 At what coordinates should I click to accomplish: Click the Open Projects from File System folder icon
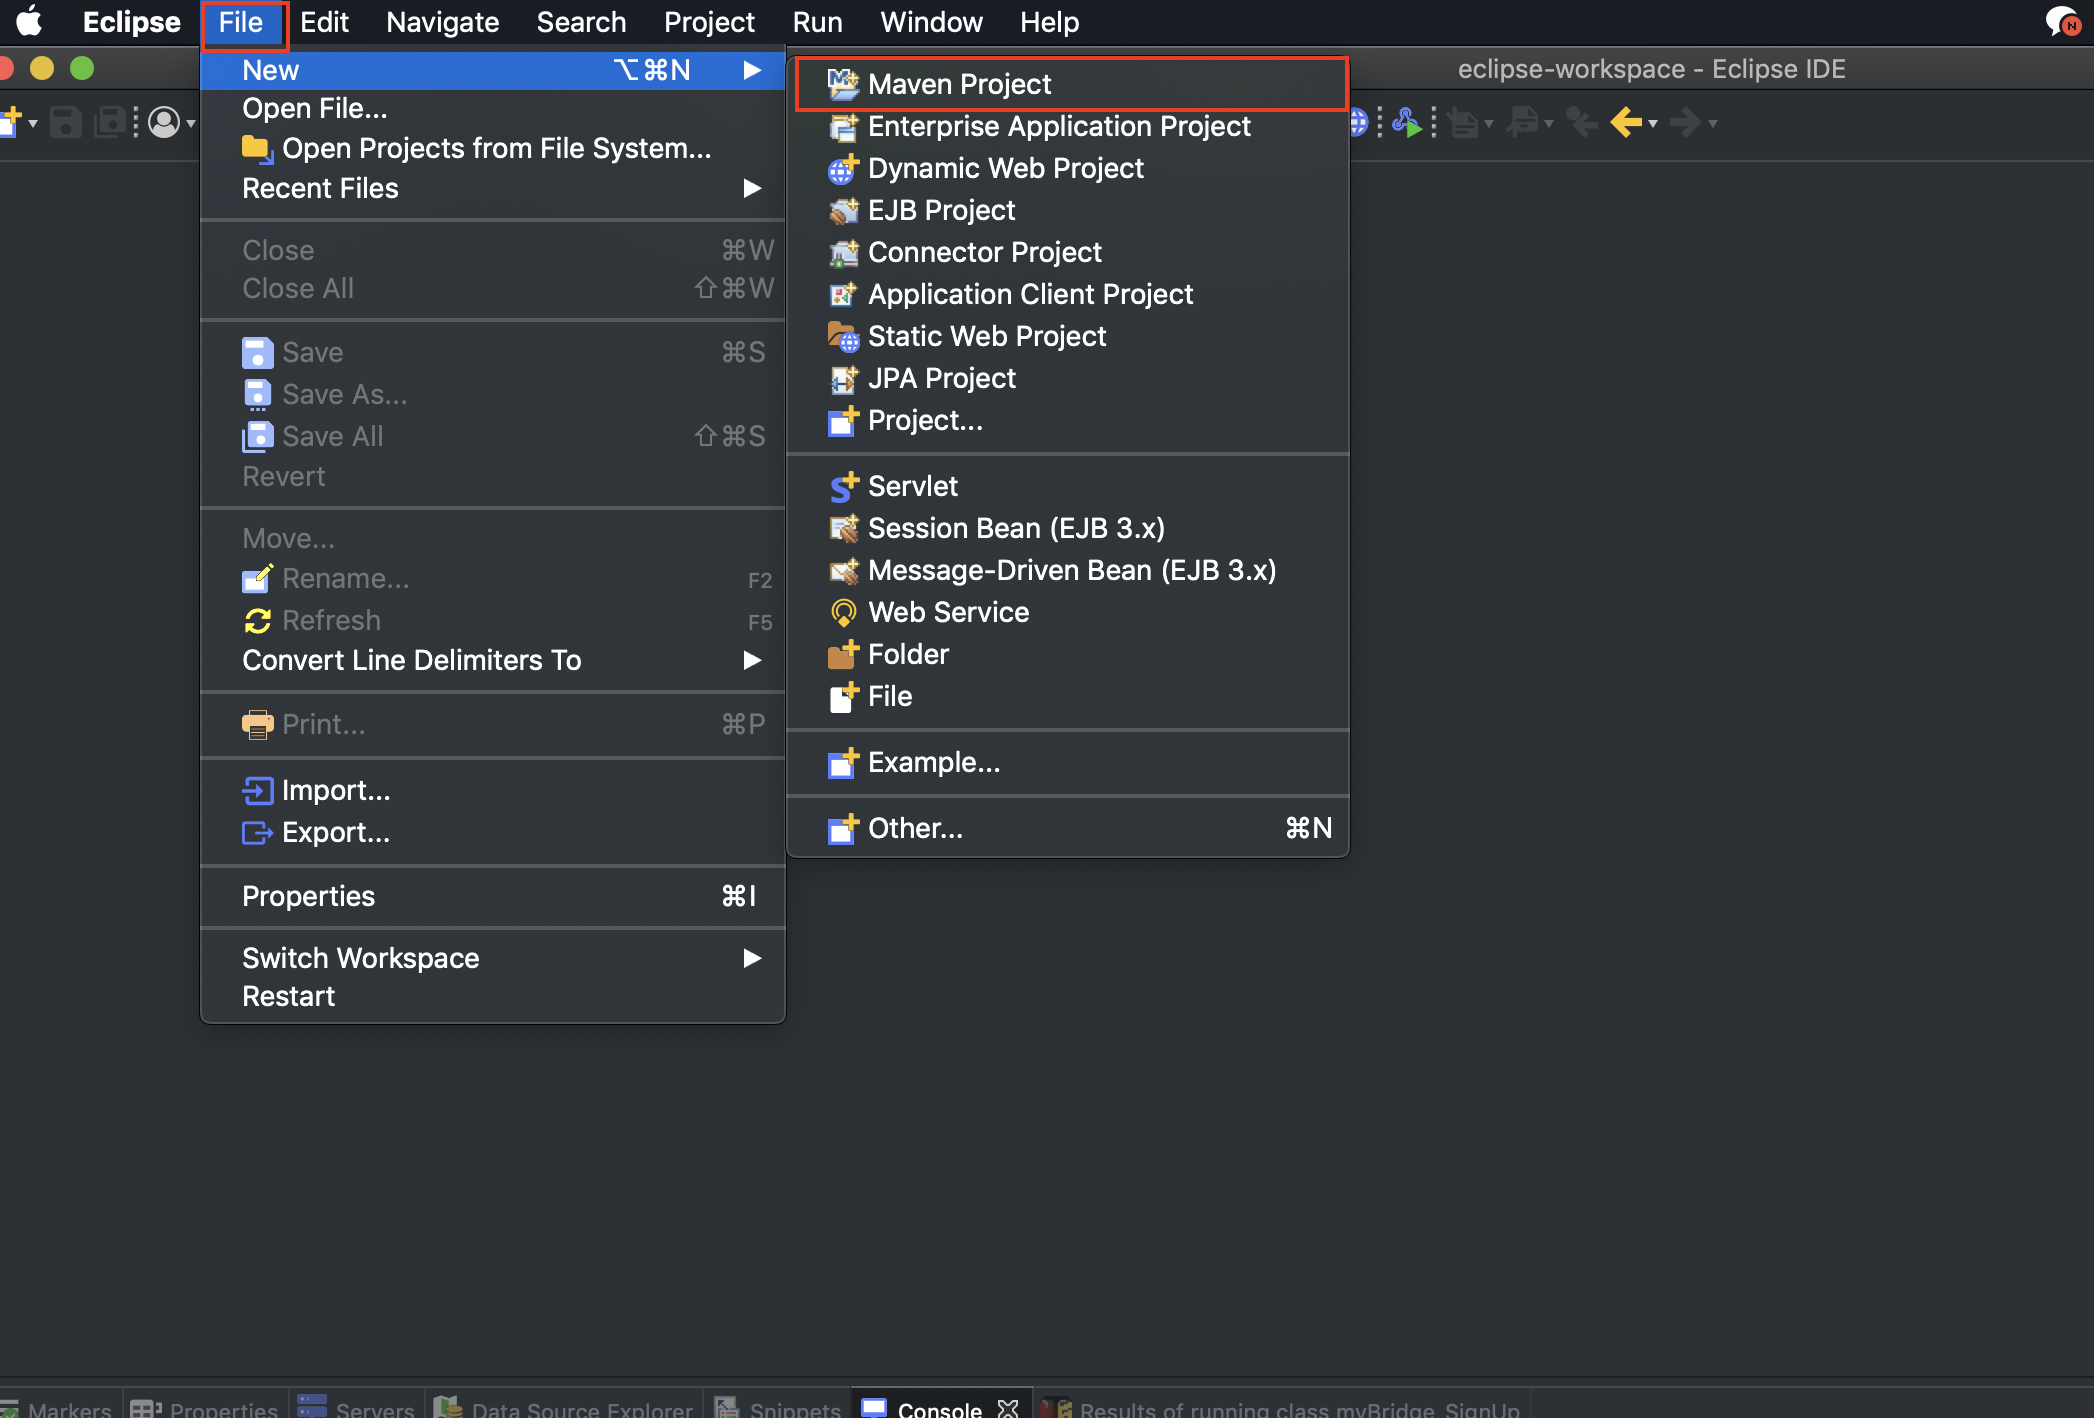(257, 149)
